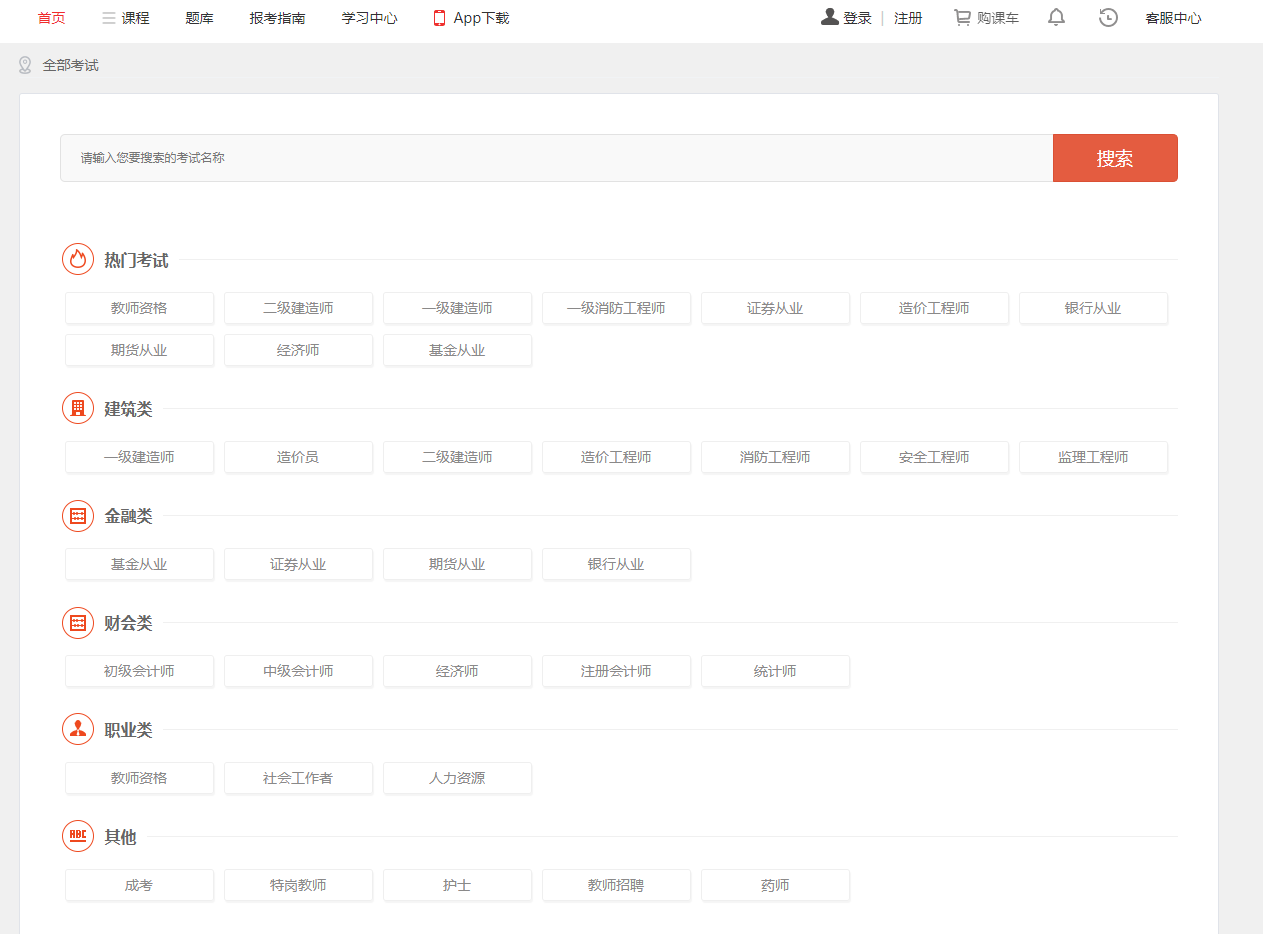
Task: Select 注册会计师 exam
Action: click(x=616, y=671)
